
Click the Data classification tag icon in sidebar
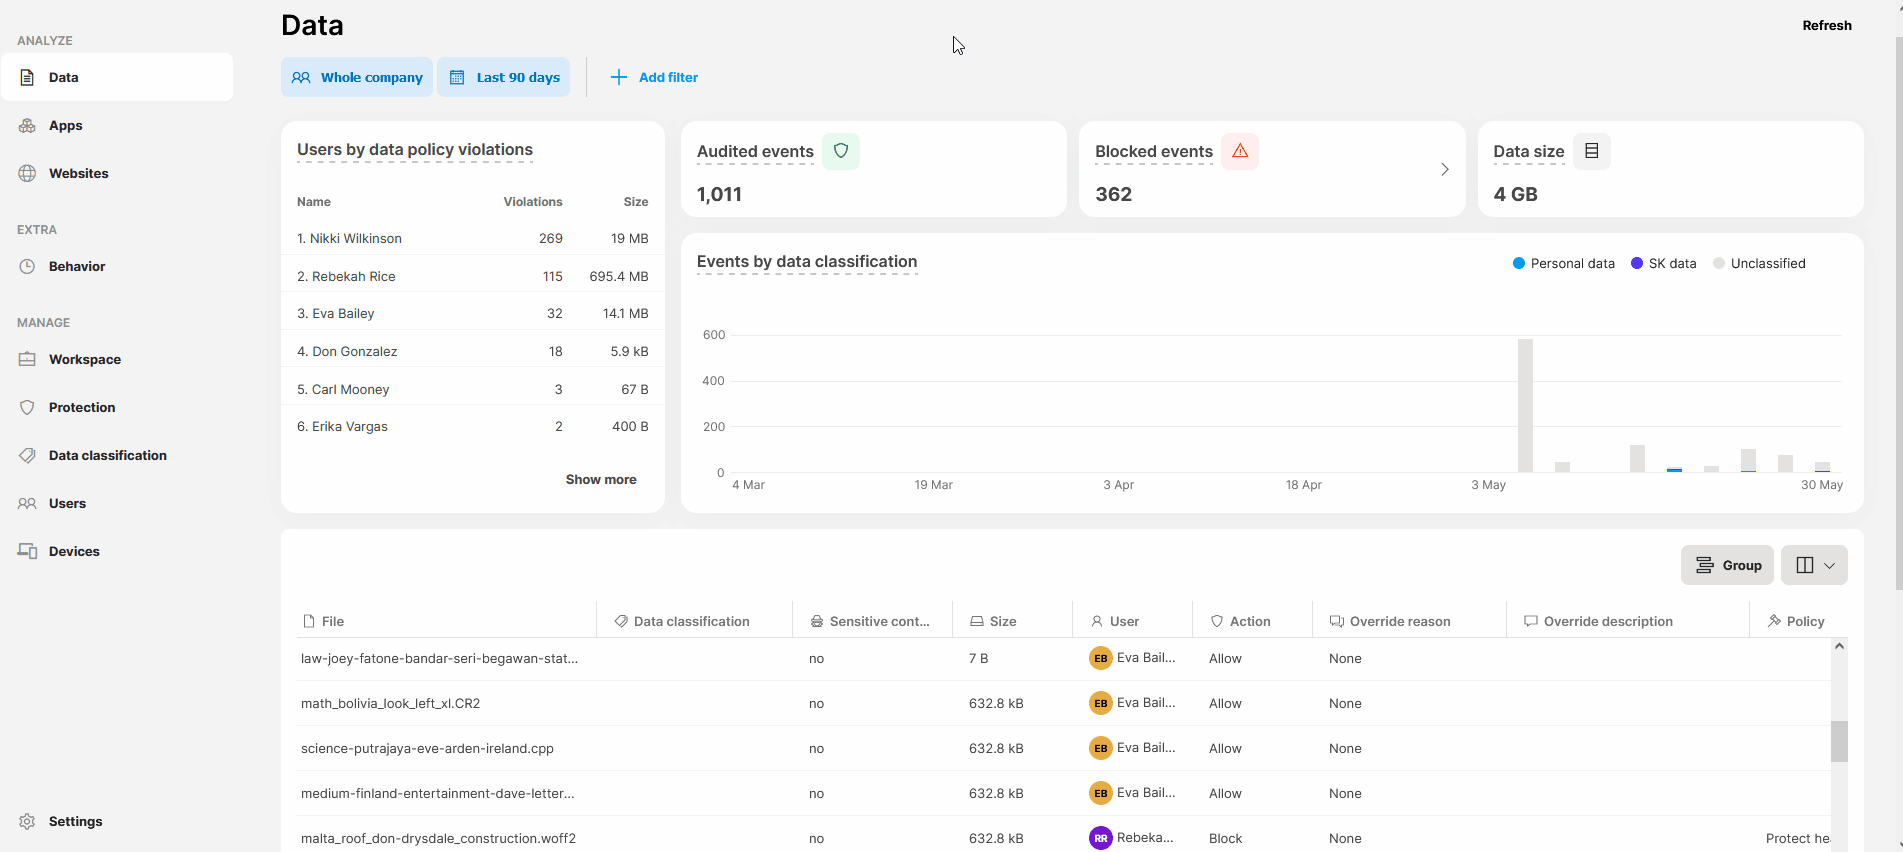click(27, 455)
